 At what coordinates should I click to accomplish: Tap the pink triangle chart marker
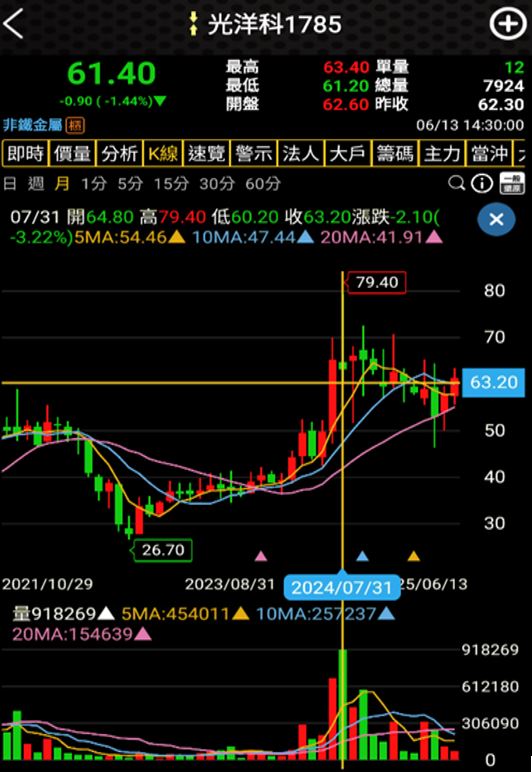261,556
